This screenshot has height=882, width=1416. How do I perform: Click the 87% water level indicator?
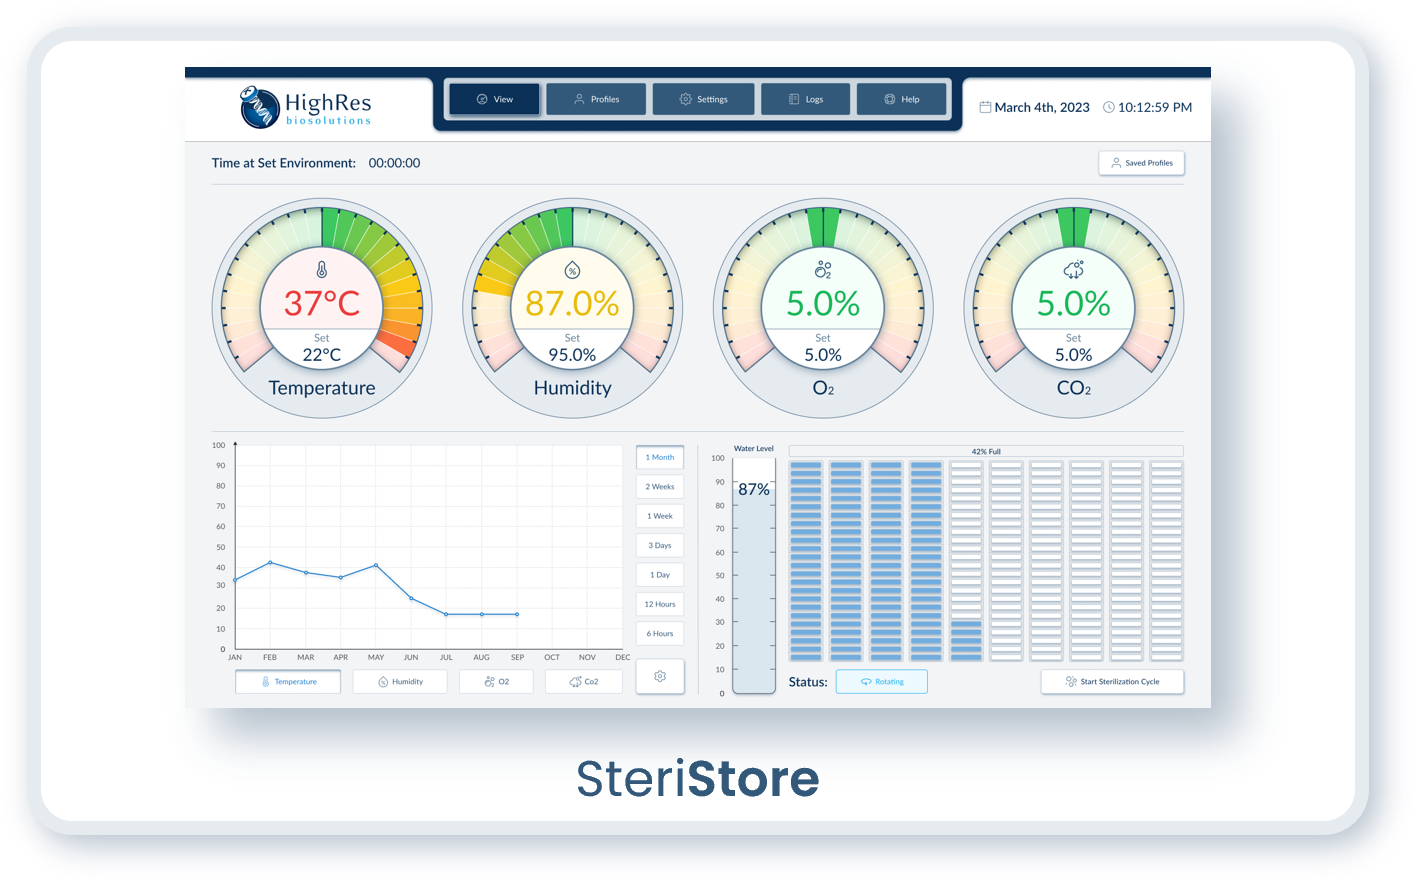click(x=754, y=489)
